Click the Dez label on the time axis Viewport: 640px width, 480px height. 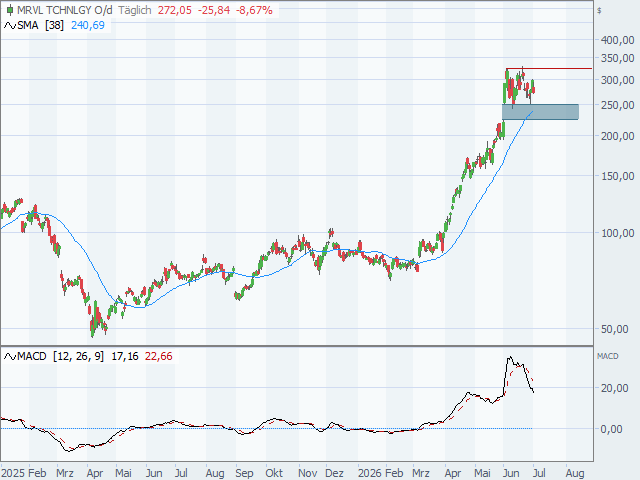(334, 473)
